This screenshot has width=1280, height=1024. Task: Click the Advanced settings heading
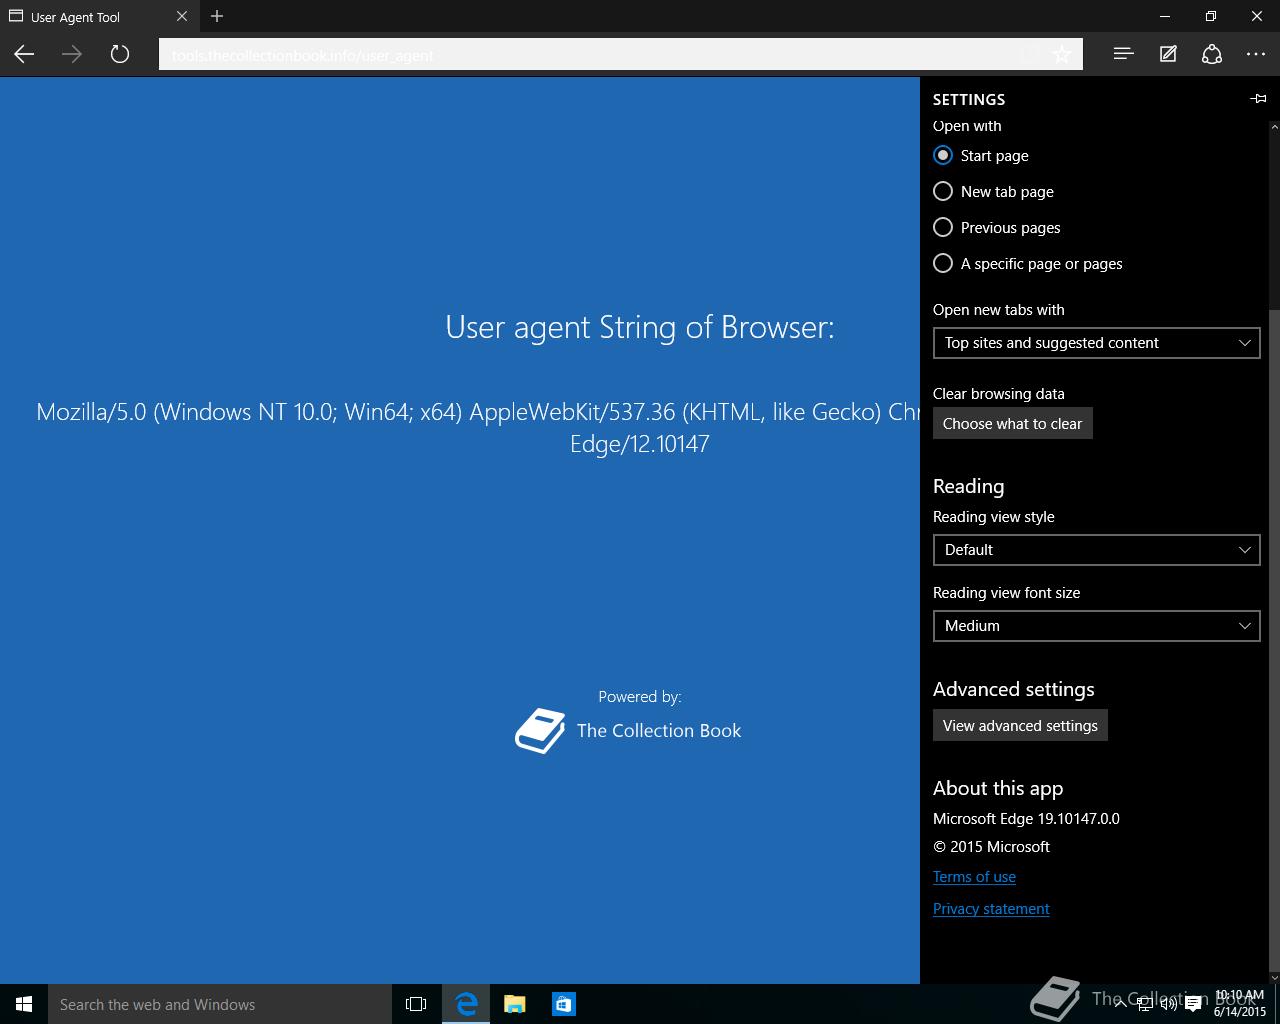[1013, 690]
